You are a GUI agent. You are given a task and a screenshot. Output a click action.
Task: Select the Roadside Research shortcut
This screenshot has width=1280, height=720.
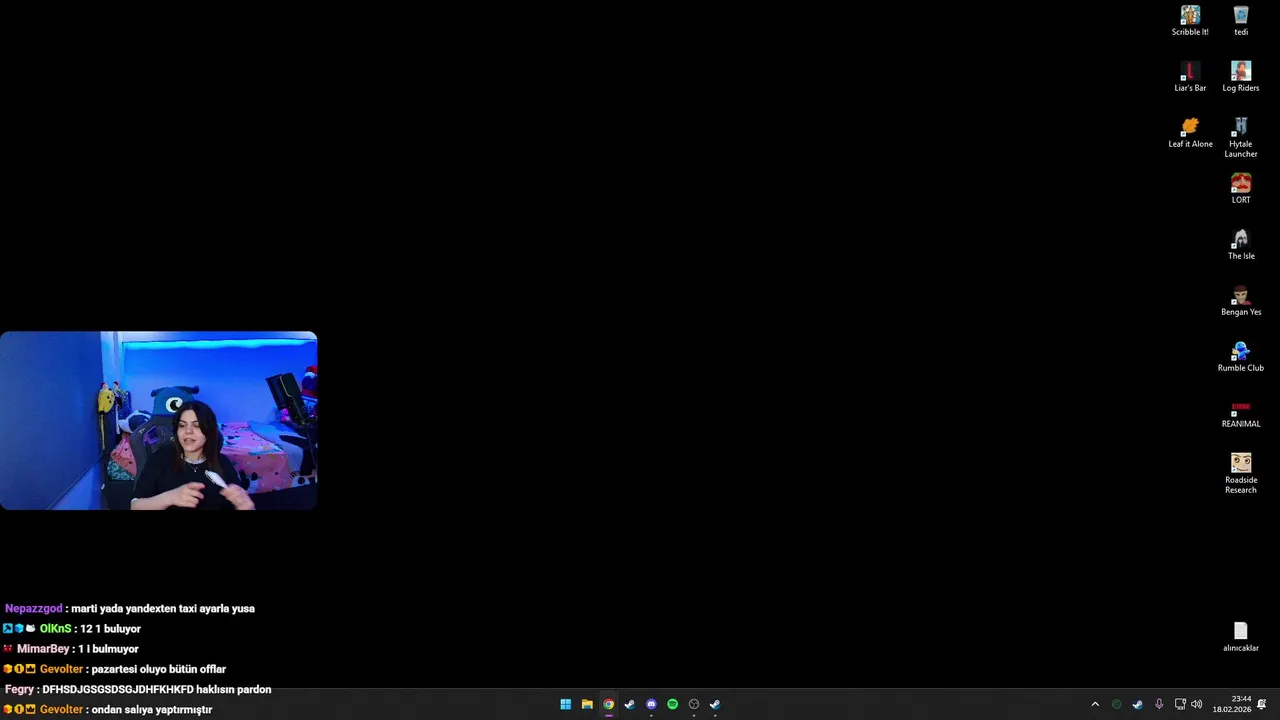pyautogui.click(x=1241, y=473)
